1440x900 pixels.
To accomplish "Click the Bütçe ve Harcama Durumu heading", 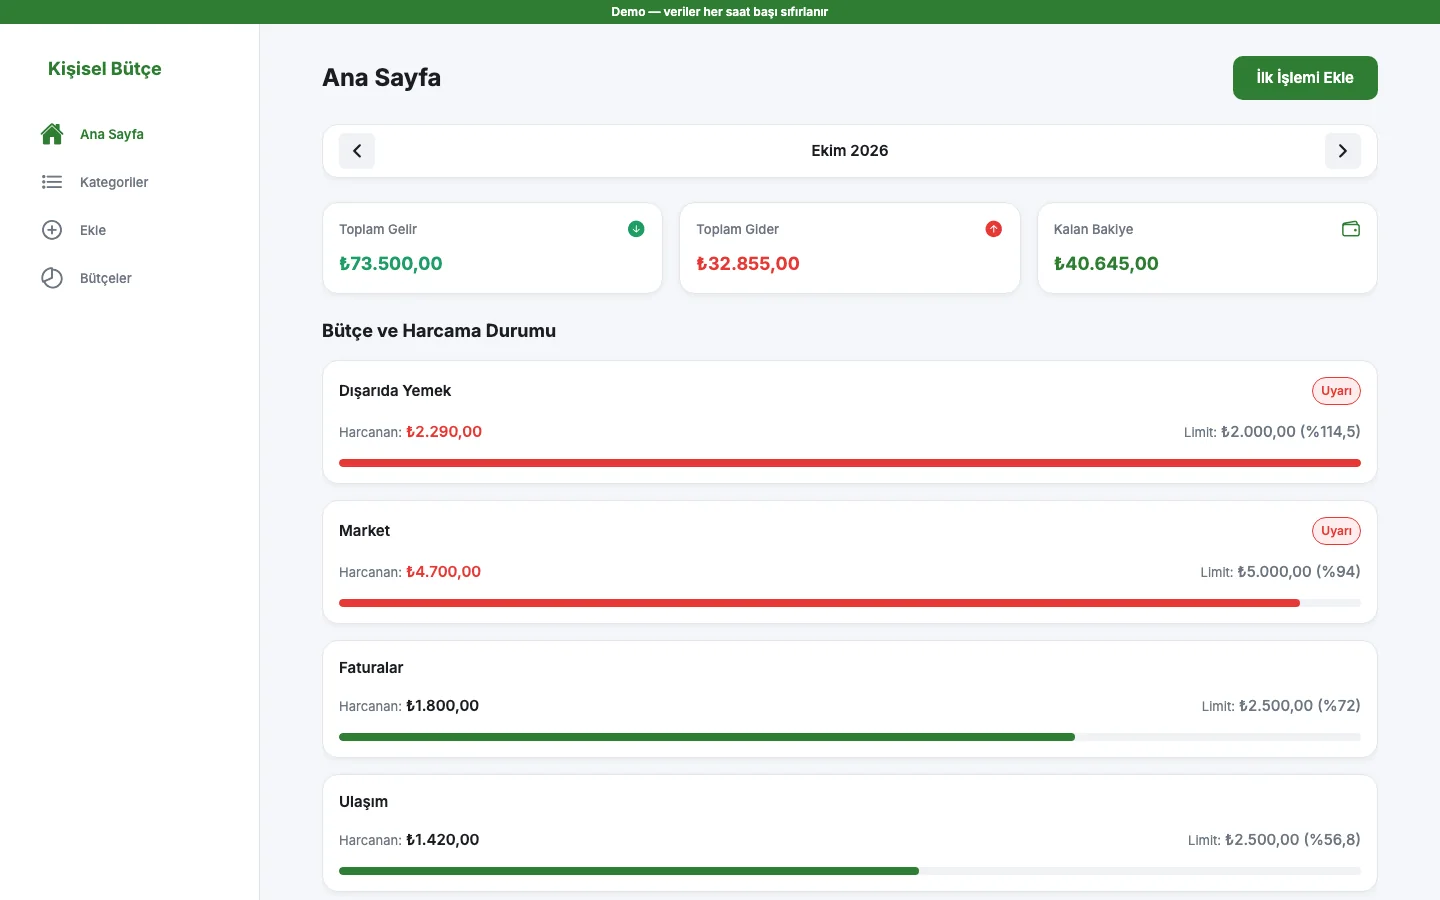I will [439, 331].
